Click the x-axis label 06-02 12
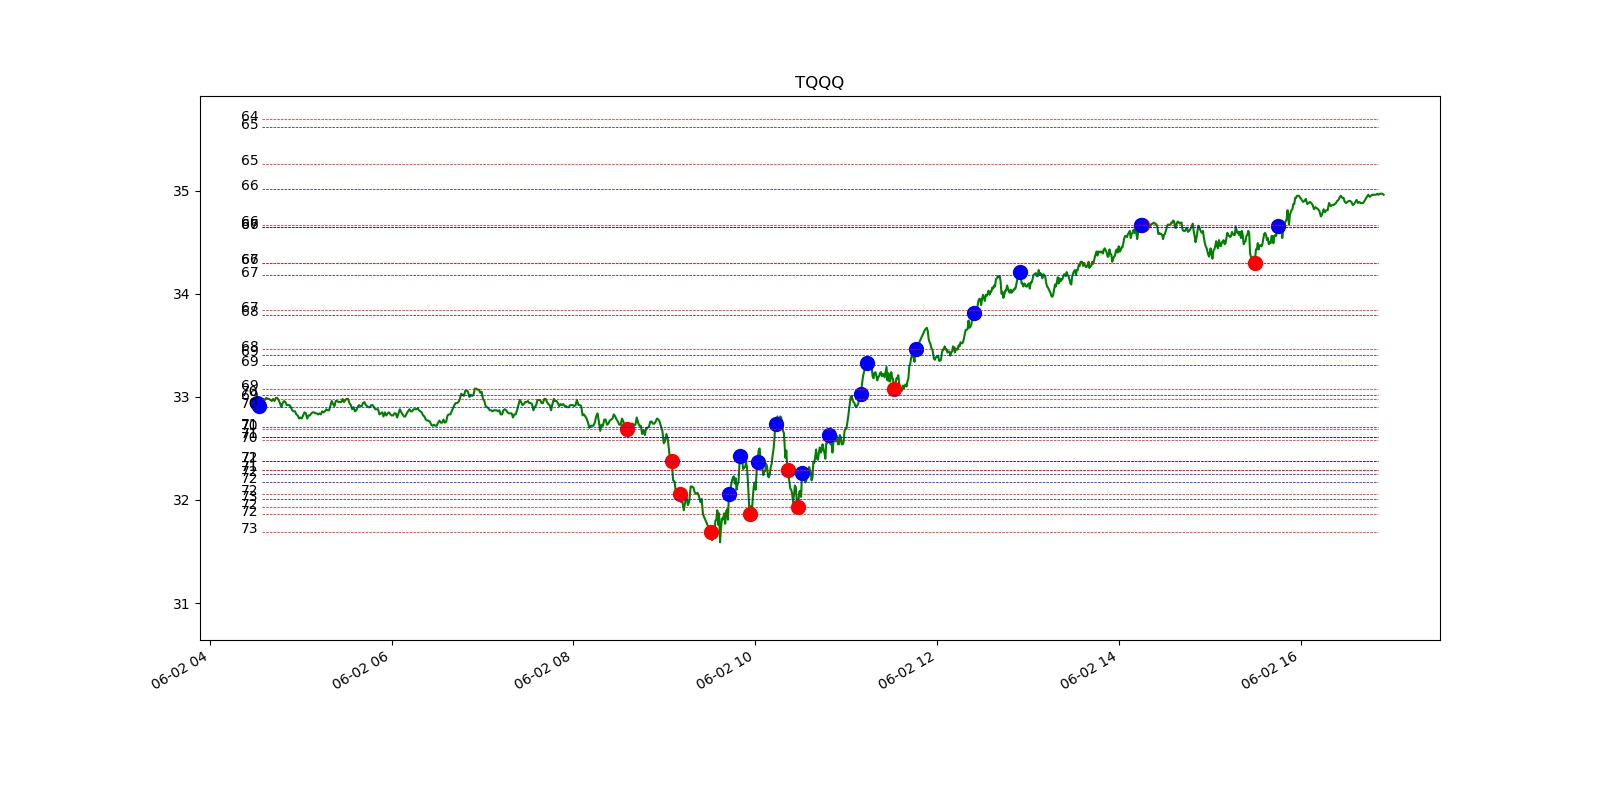This screenshot has width=1600, height=800. 907,670
